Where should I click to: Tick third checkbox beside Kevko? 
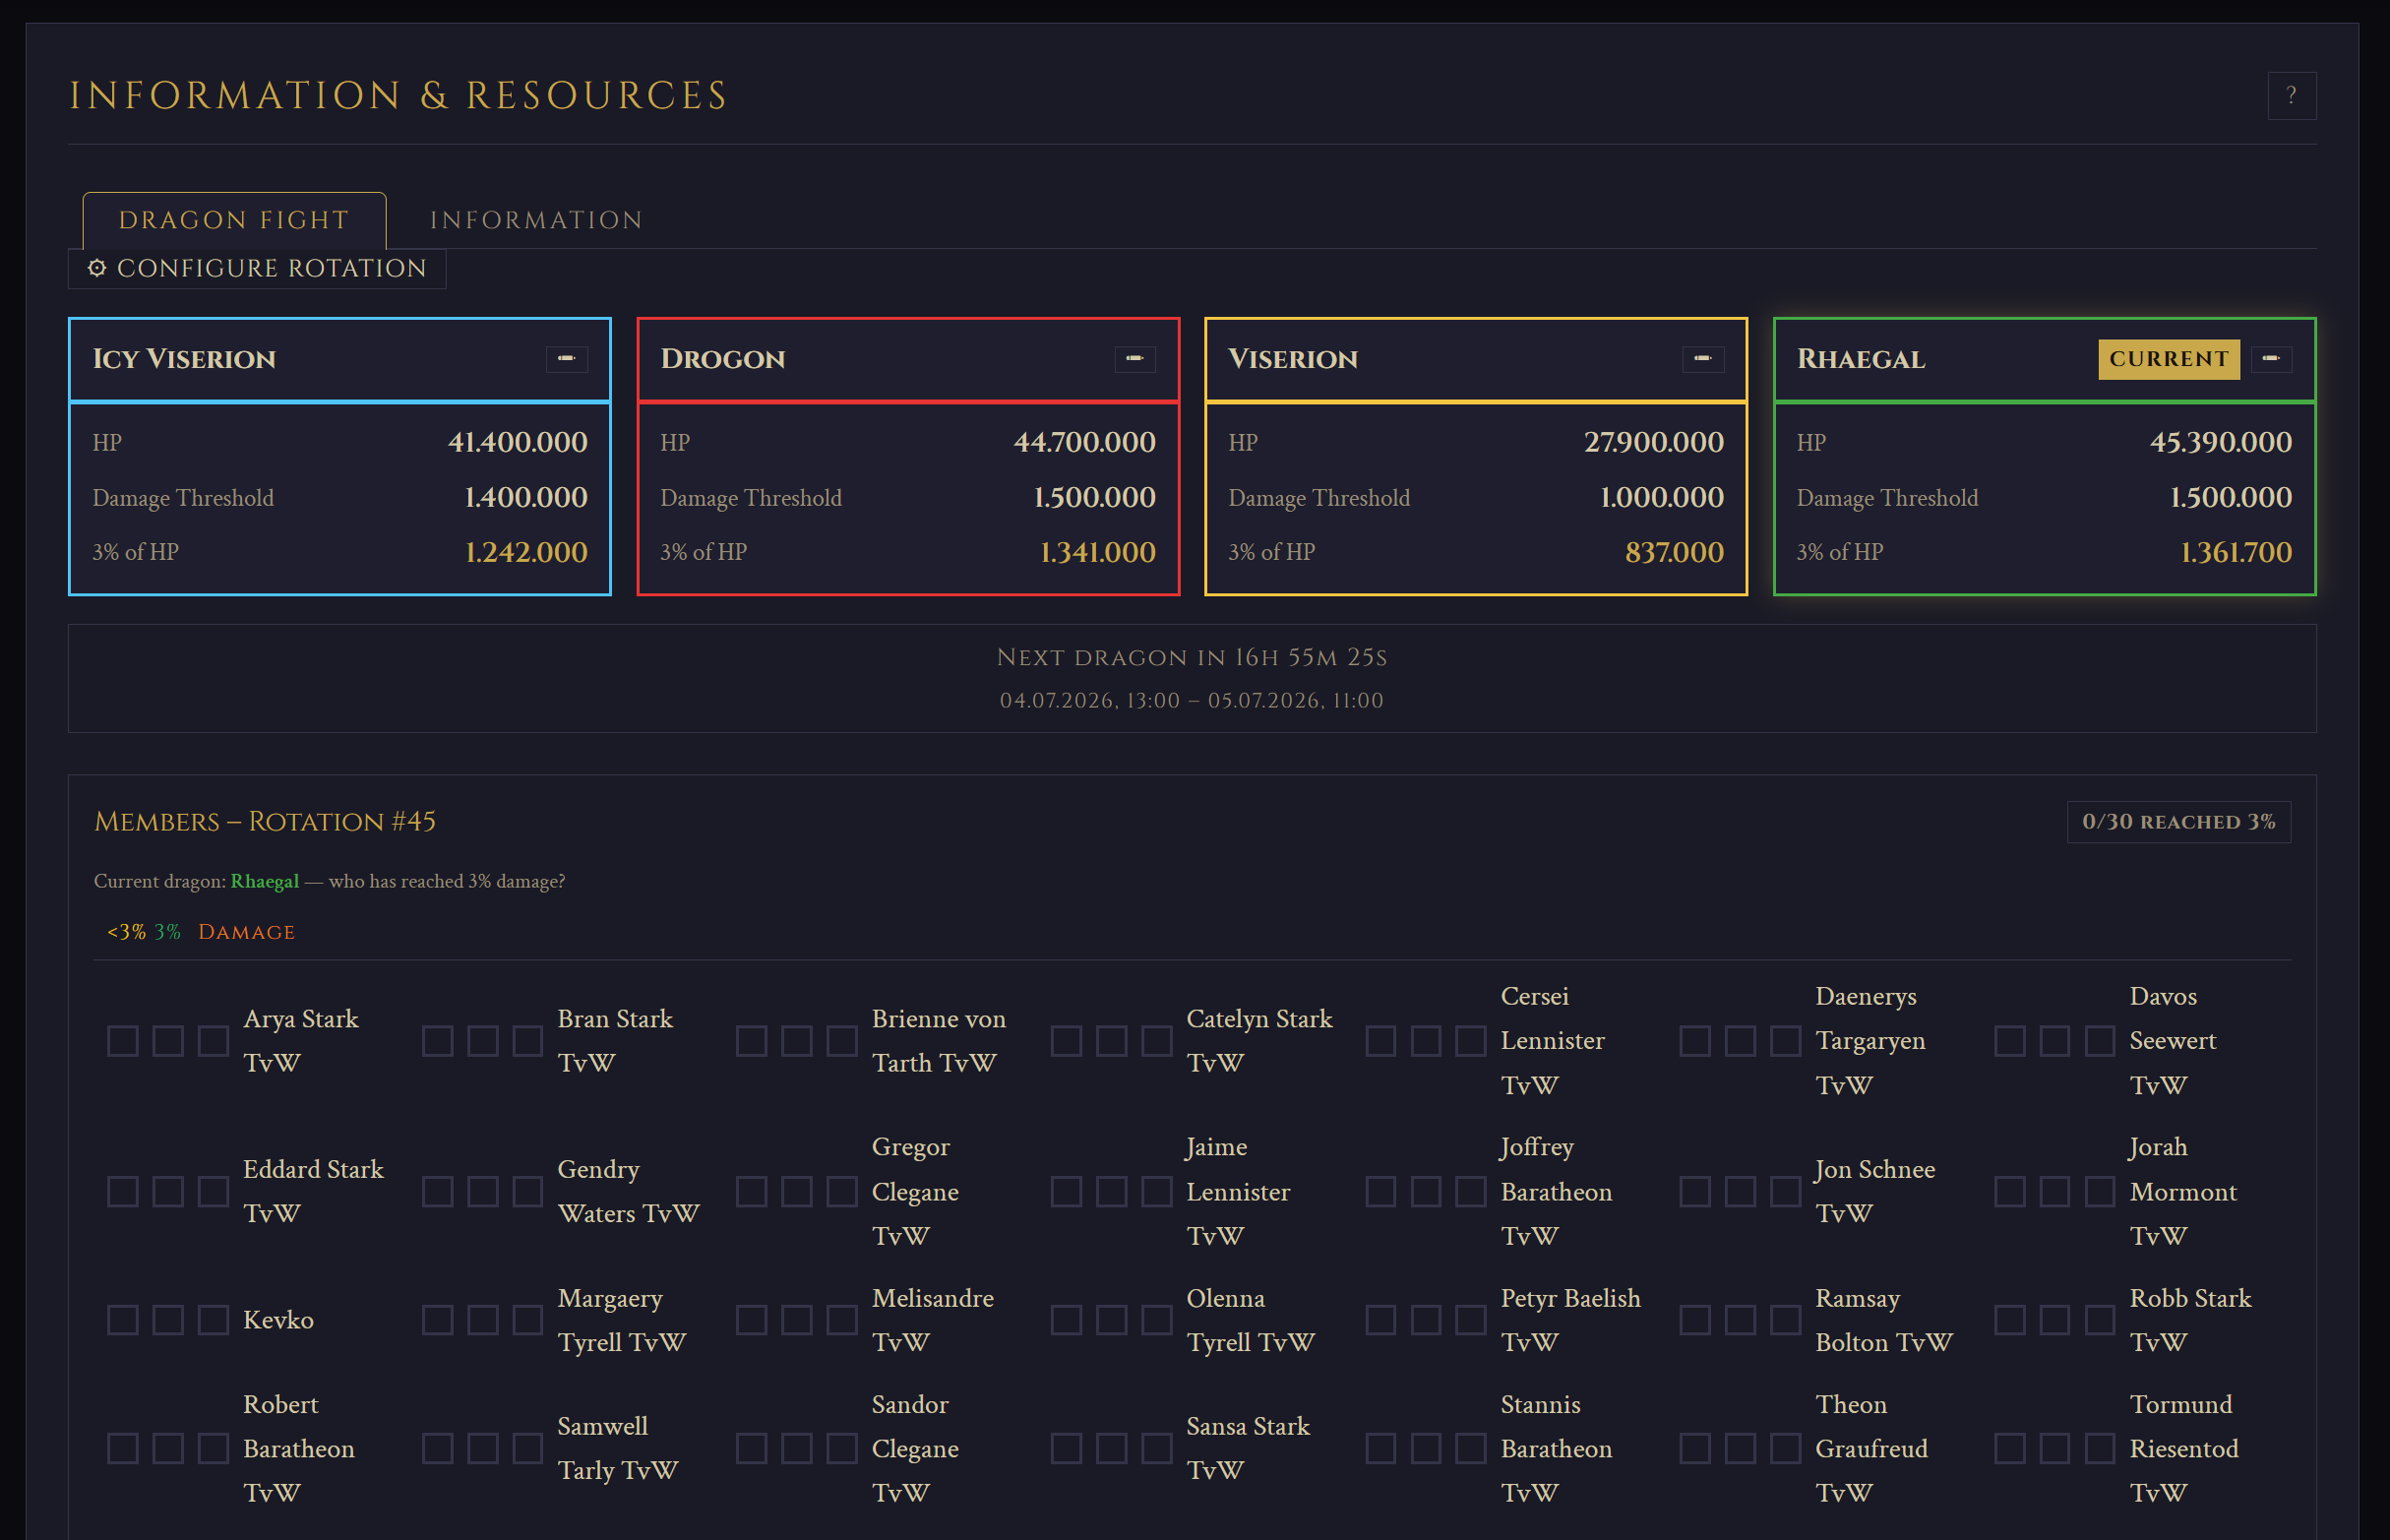213,1320
